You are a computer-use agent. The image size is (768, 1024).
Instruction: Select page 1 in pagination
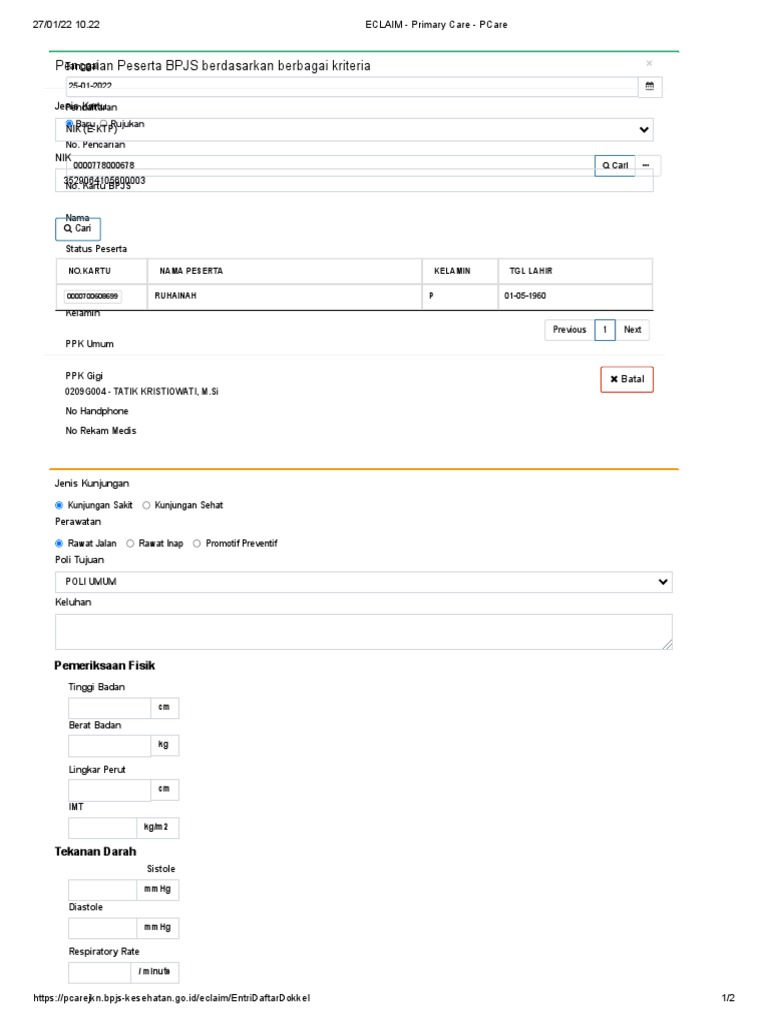605,330
